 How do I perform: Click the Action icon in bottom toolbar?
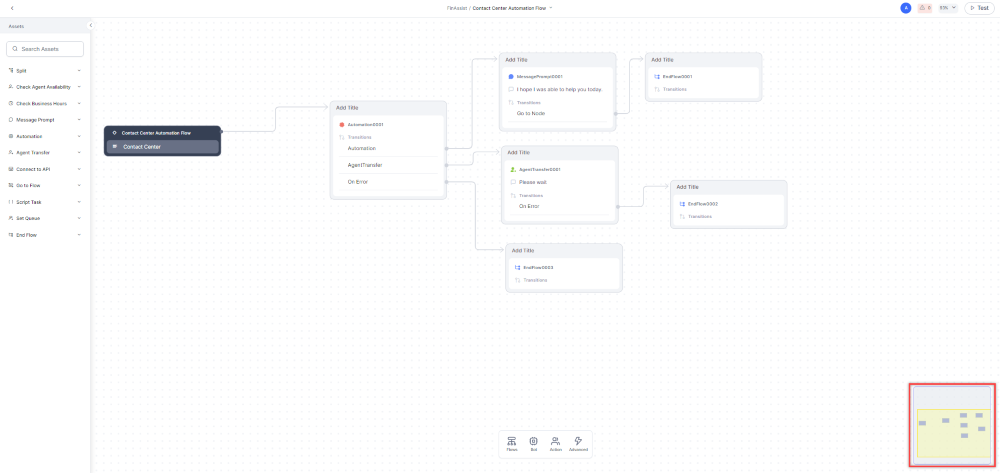(x=555, y=444)
